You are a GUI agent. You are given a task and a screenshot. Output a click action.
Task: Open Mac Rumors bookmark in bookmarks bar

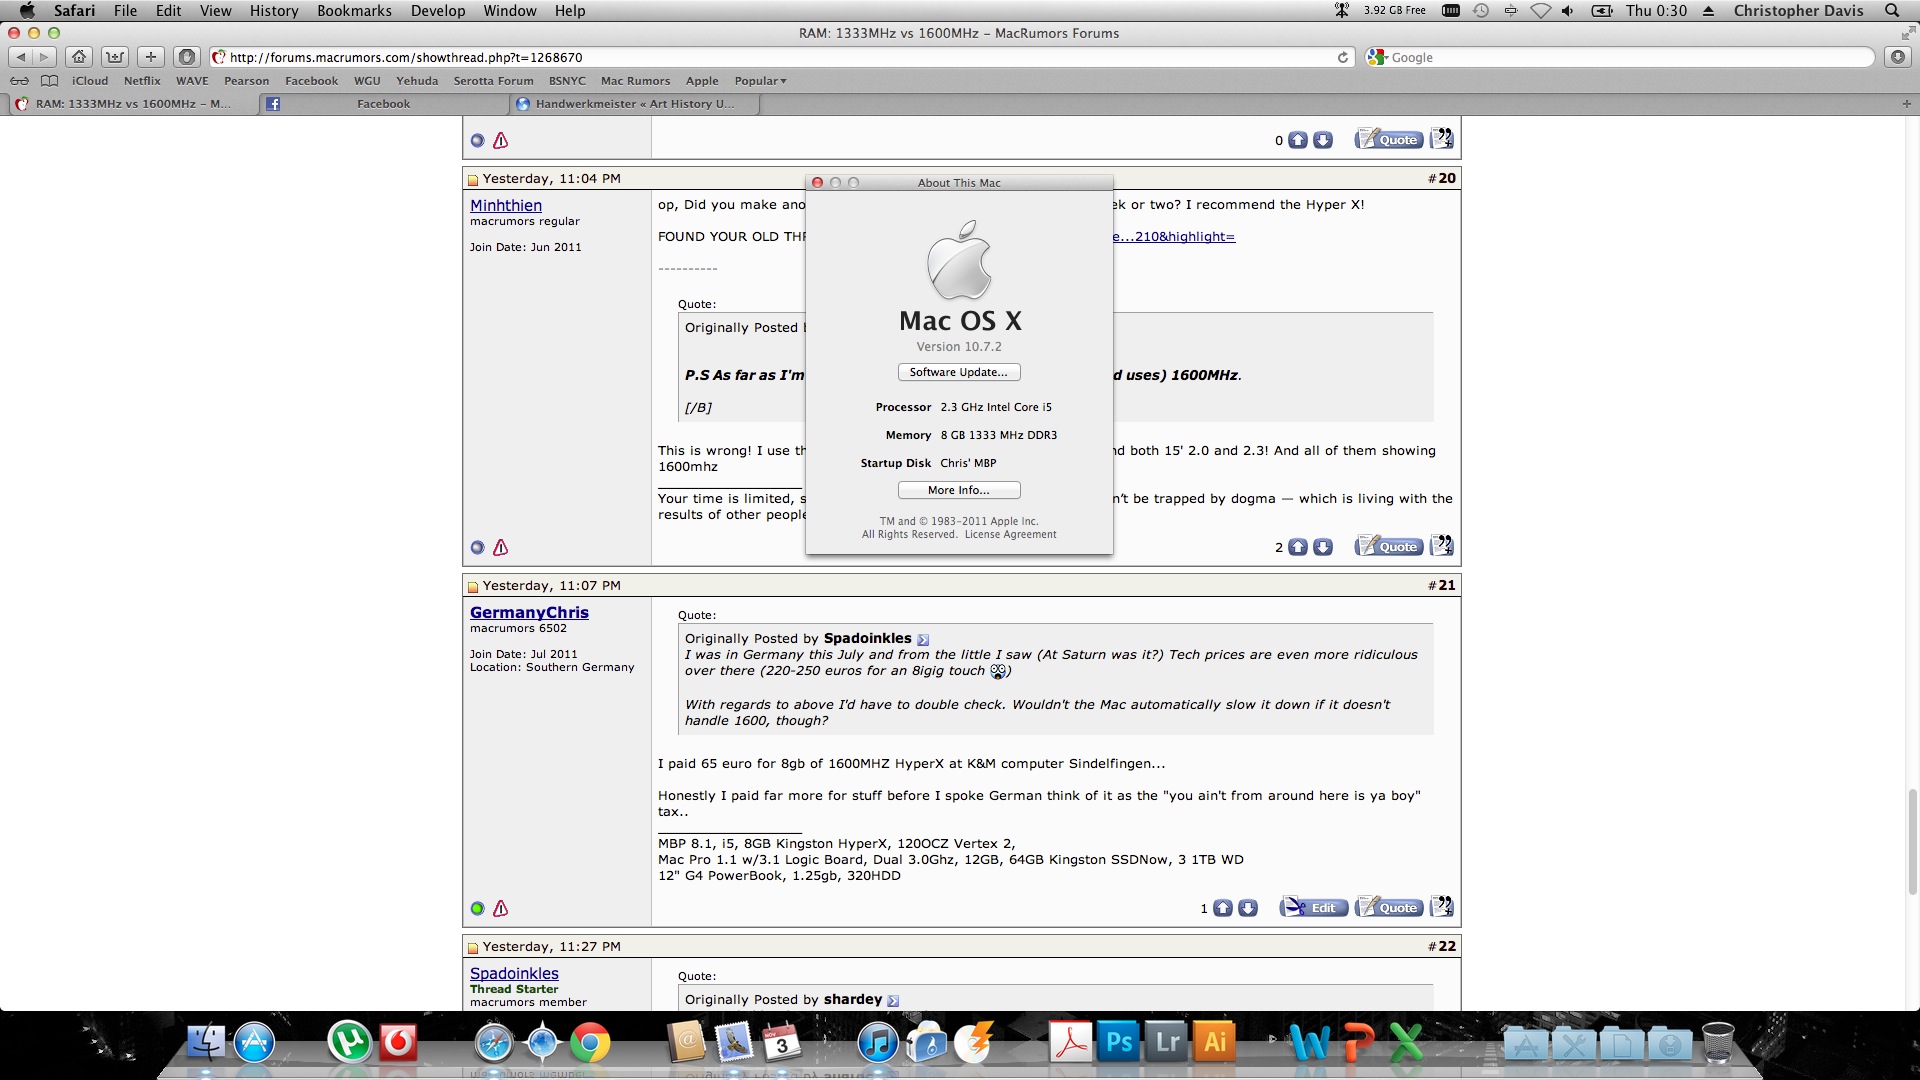coord(635,81)
